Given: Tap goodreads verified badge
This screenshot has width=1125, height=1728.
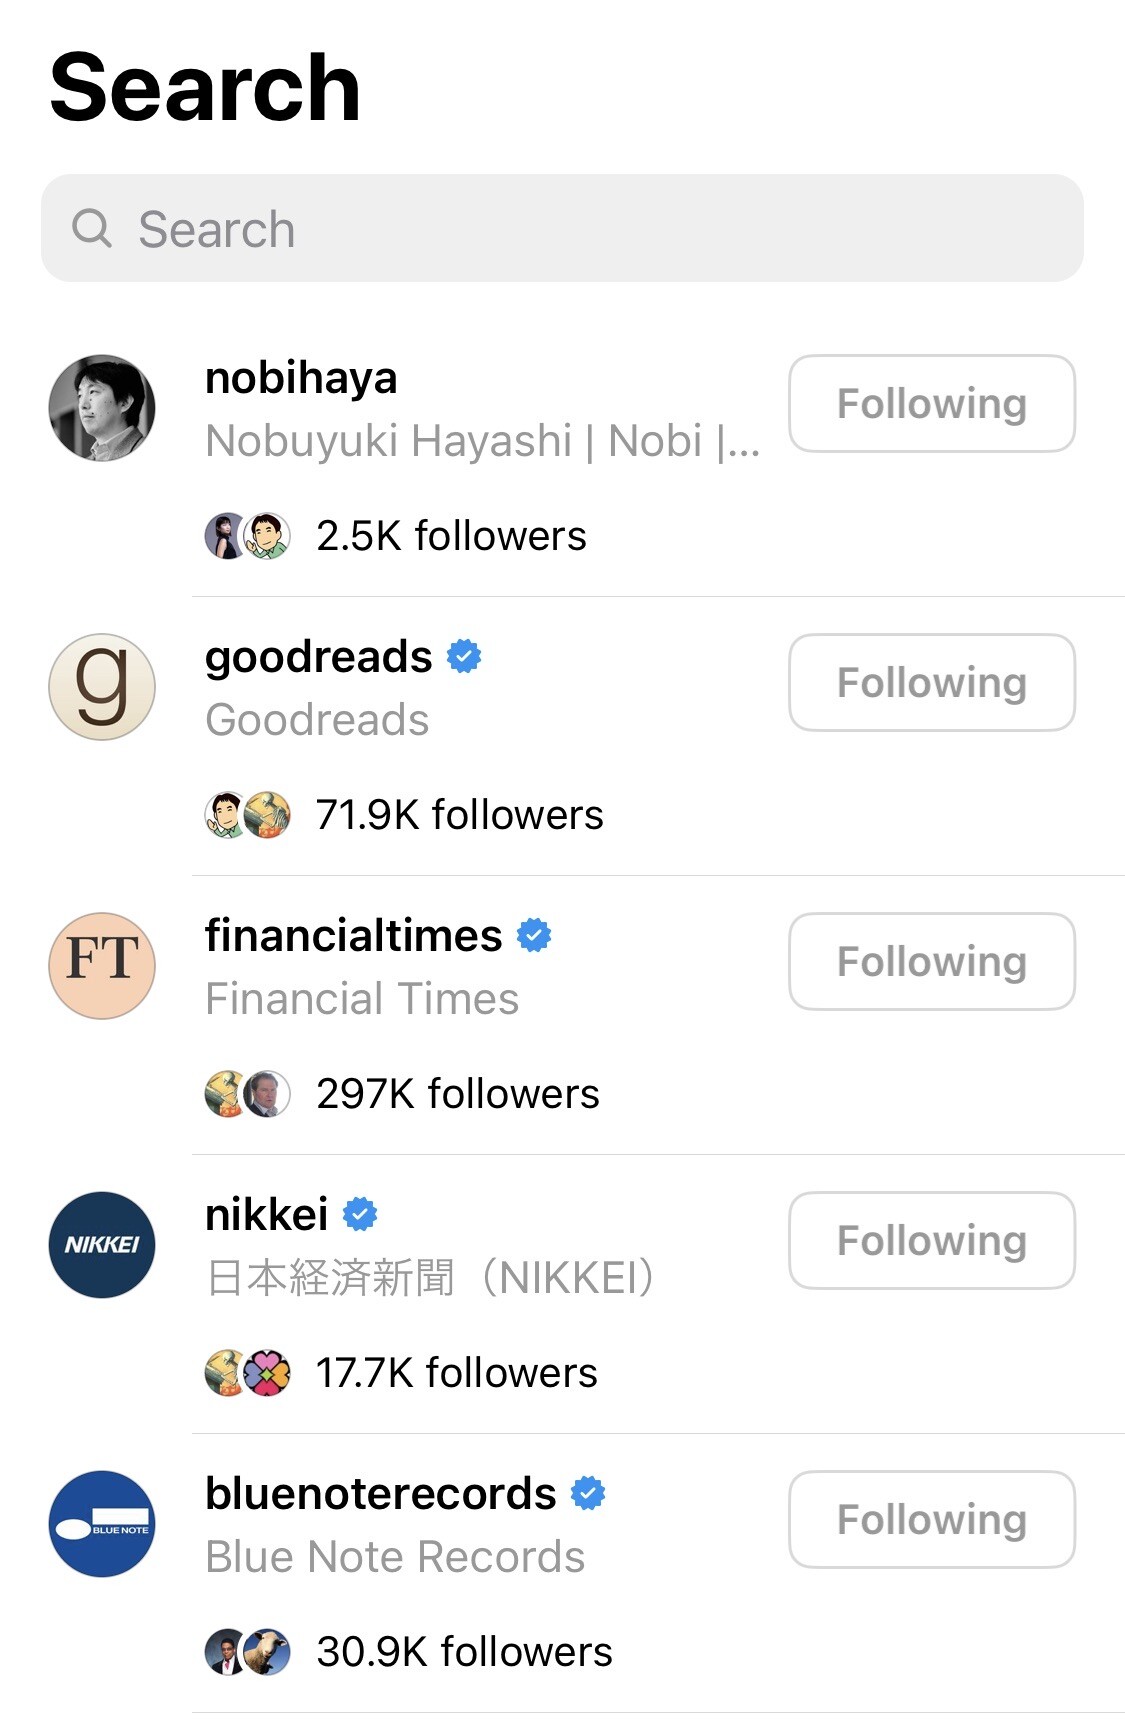Looking at the screenshot, I should coord(464,657).
